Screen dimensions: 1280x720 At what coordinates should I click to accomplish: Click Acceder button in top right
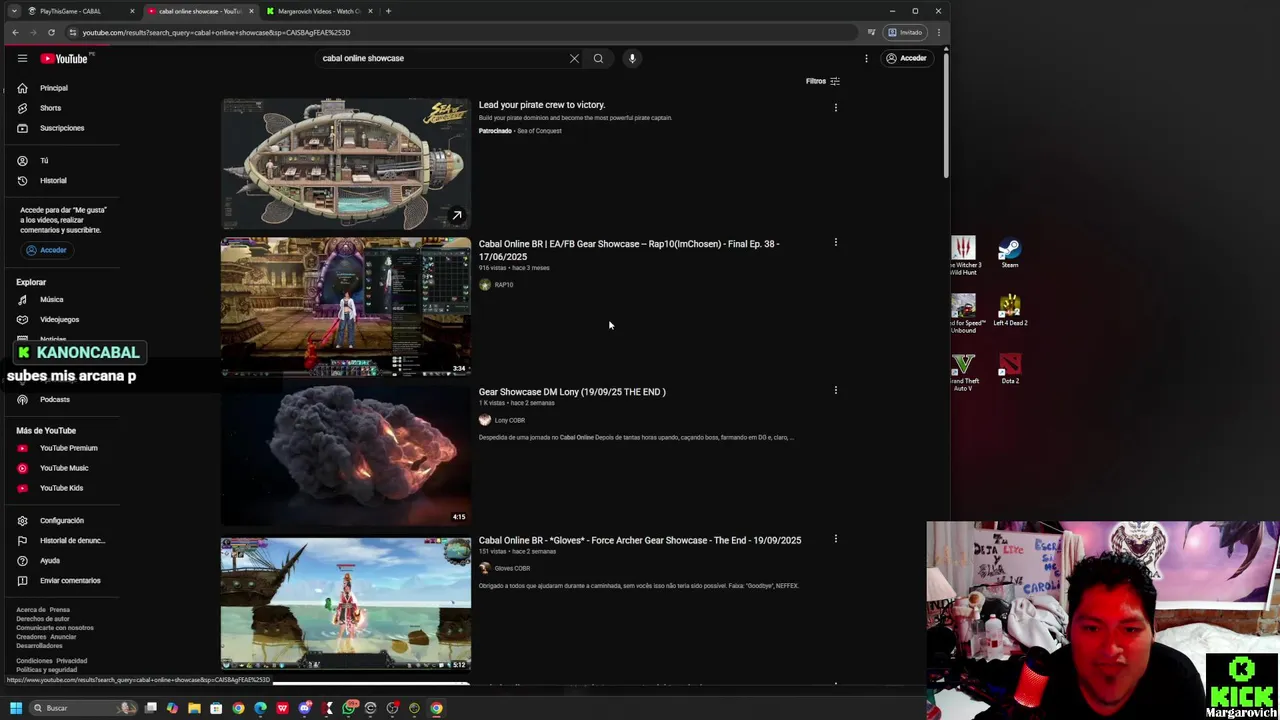906,58
